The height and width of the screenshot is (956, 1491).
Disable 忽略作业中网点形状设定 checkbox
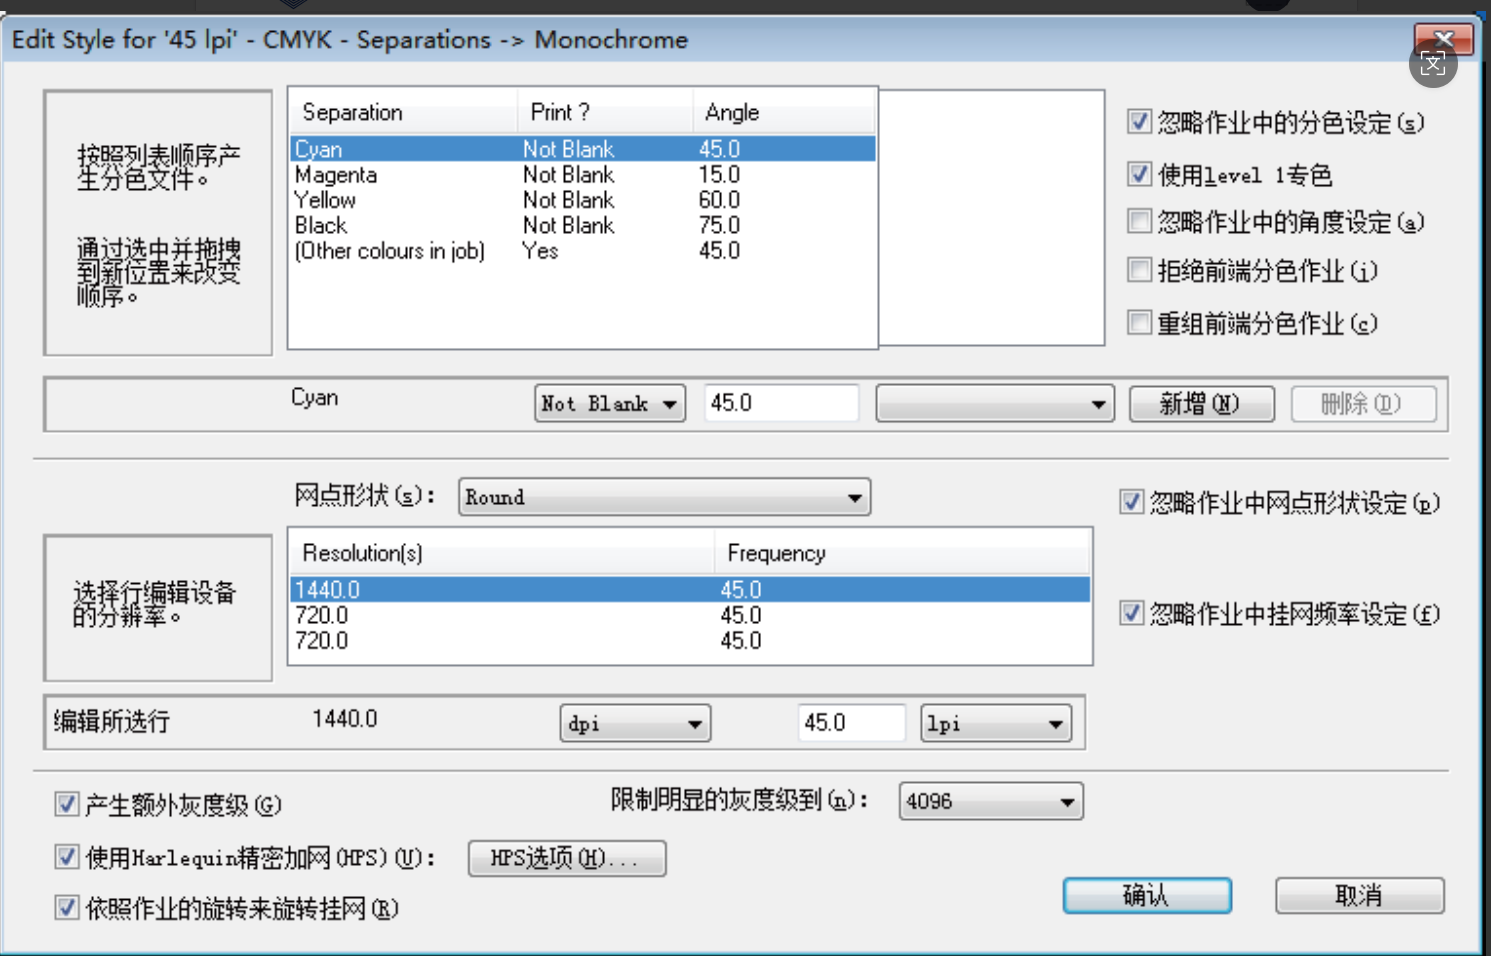click(1131, 502)
